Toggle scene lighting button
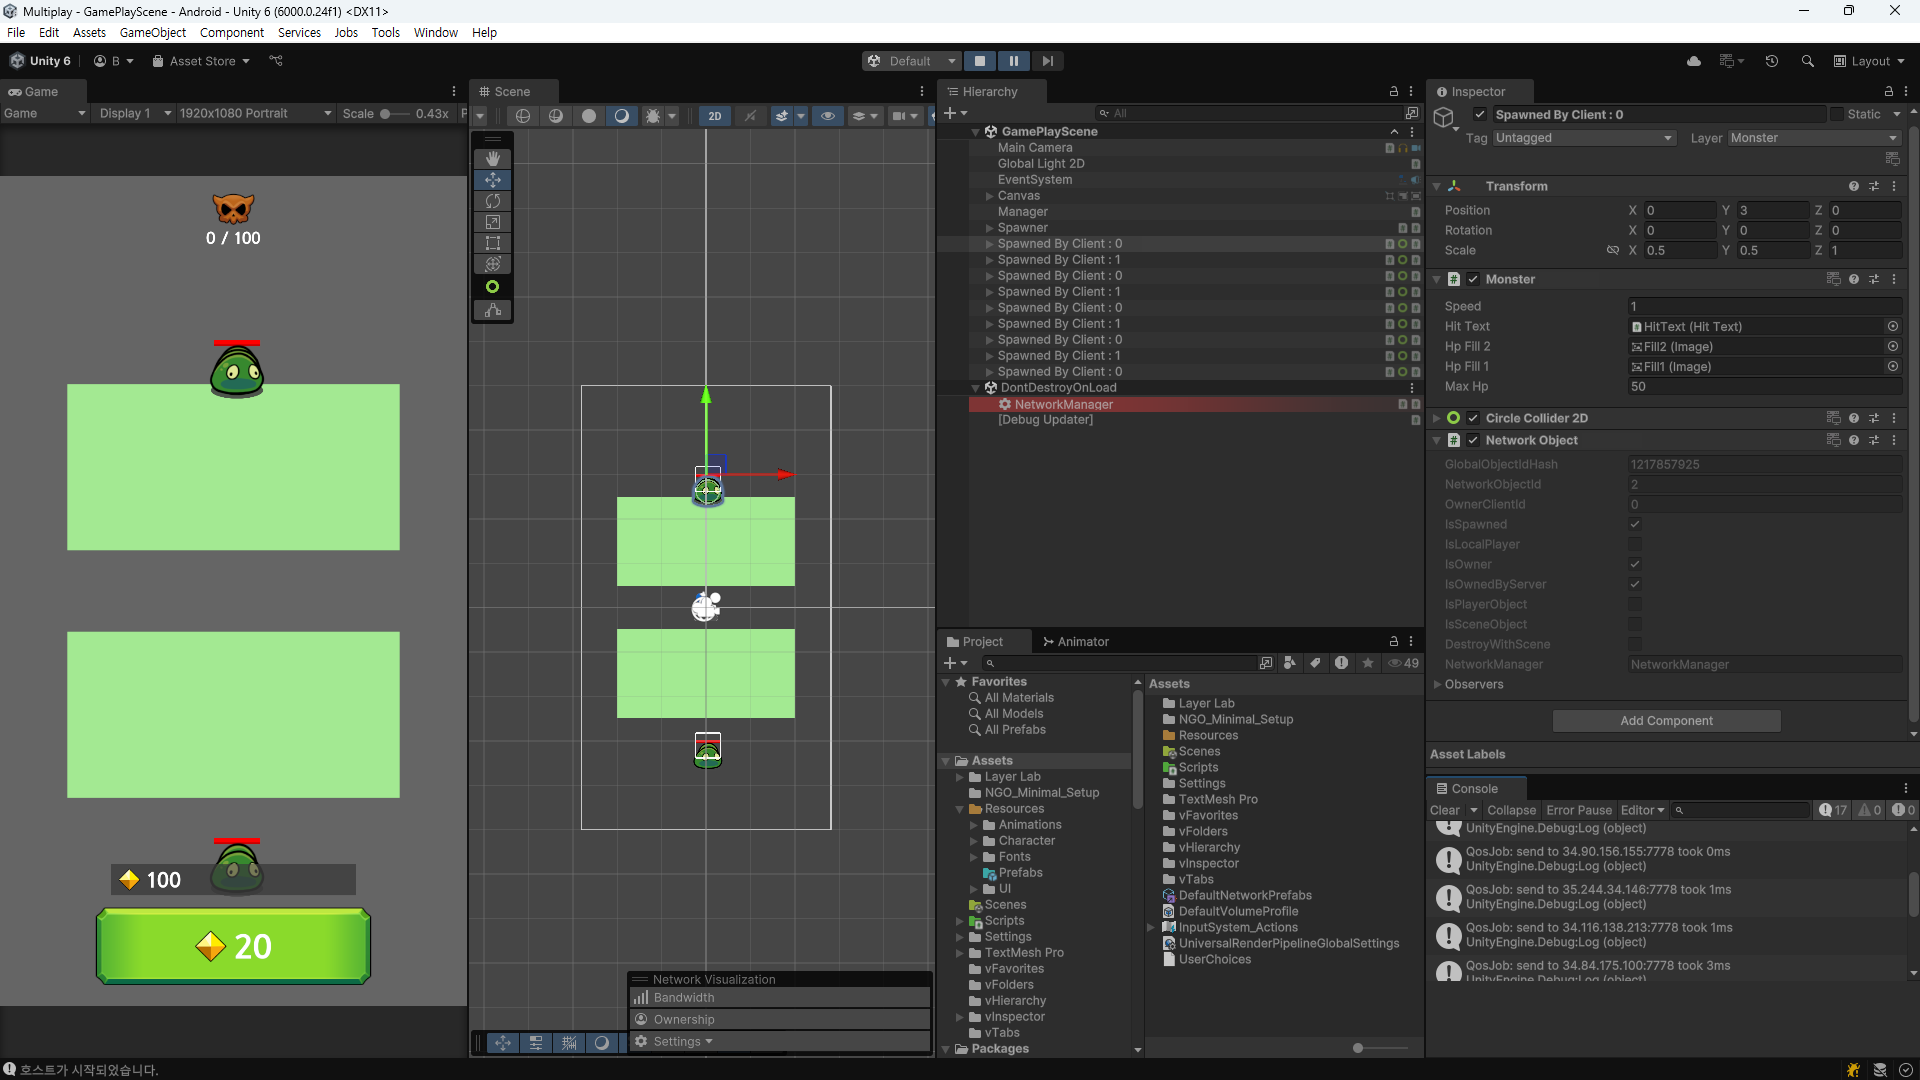1920x1080 pixels. tap(750, 116)
